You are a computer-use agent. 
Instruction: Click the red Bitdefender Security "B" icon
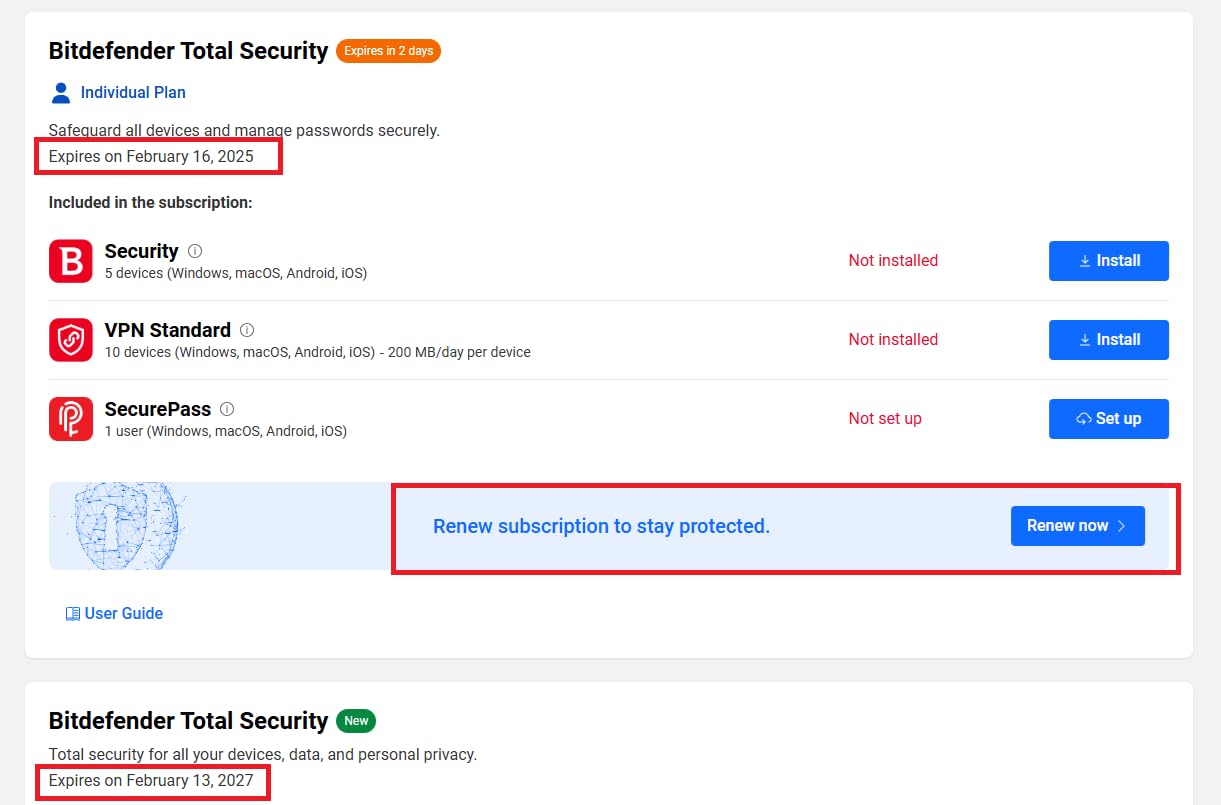pos(70,261)
